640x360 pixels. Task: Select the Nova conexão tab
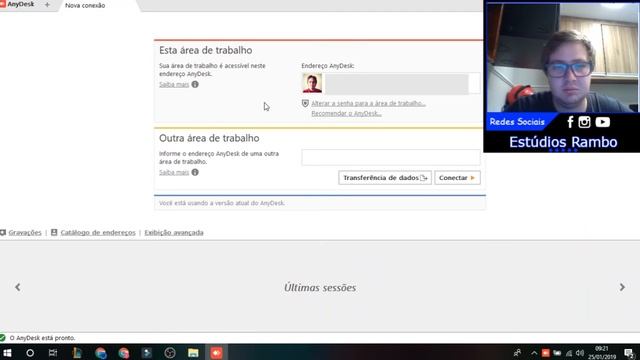click(x=85, y=6)
